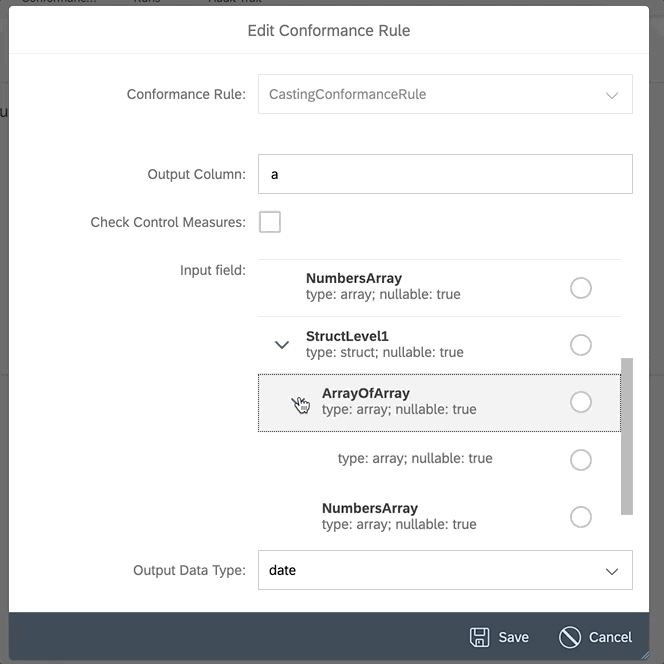Viewport: 664px width, 664px height.
Task: Click into the Output Column input field
Action: [x=445, y=174]
